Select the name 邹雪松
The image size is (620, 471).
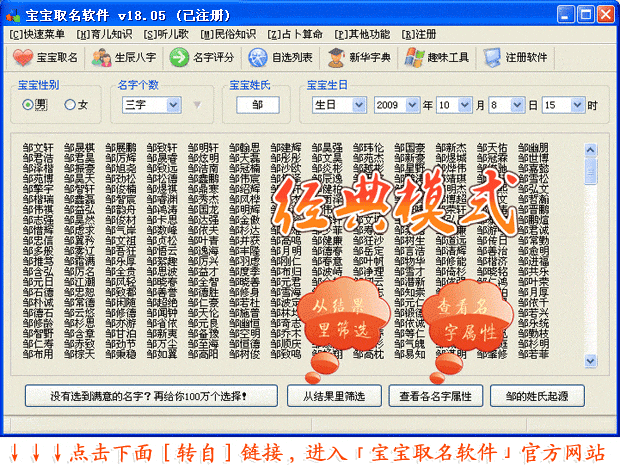(x=533, y=179)
